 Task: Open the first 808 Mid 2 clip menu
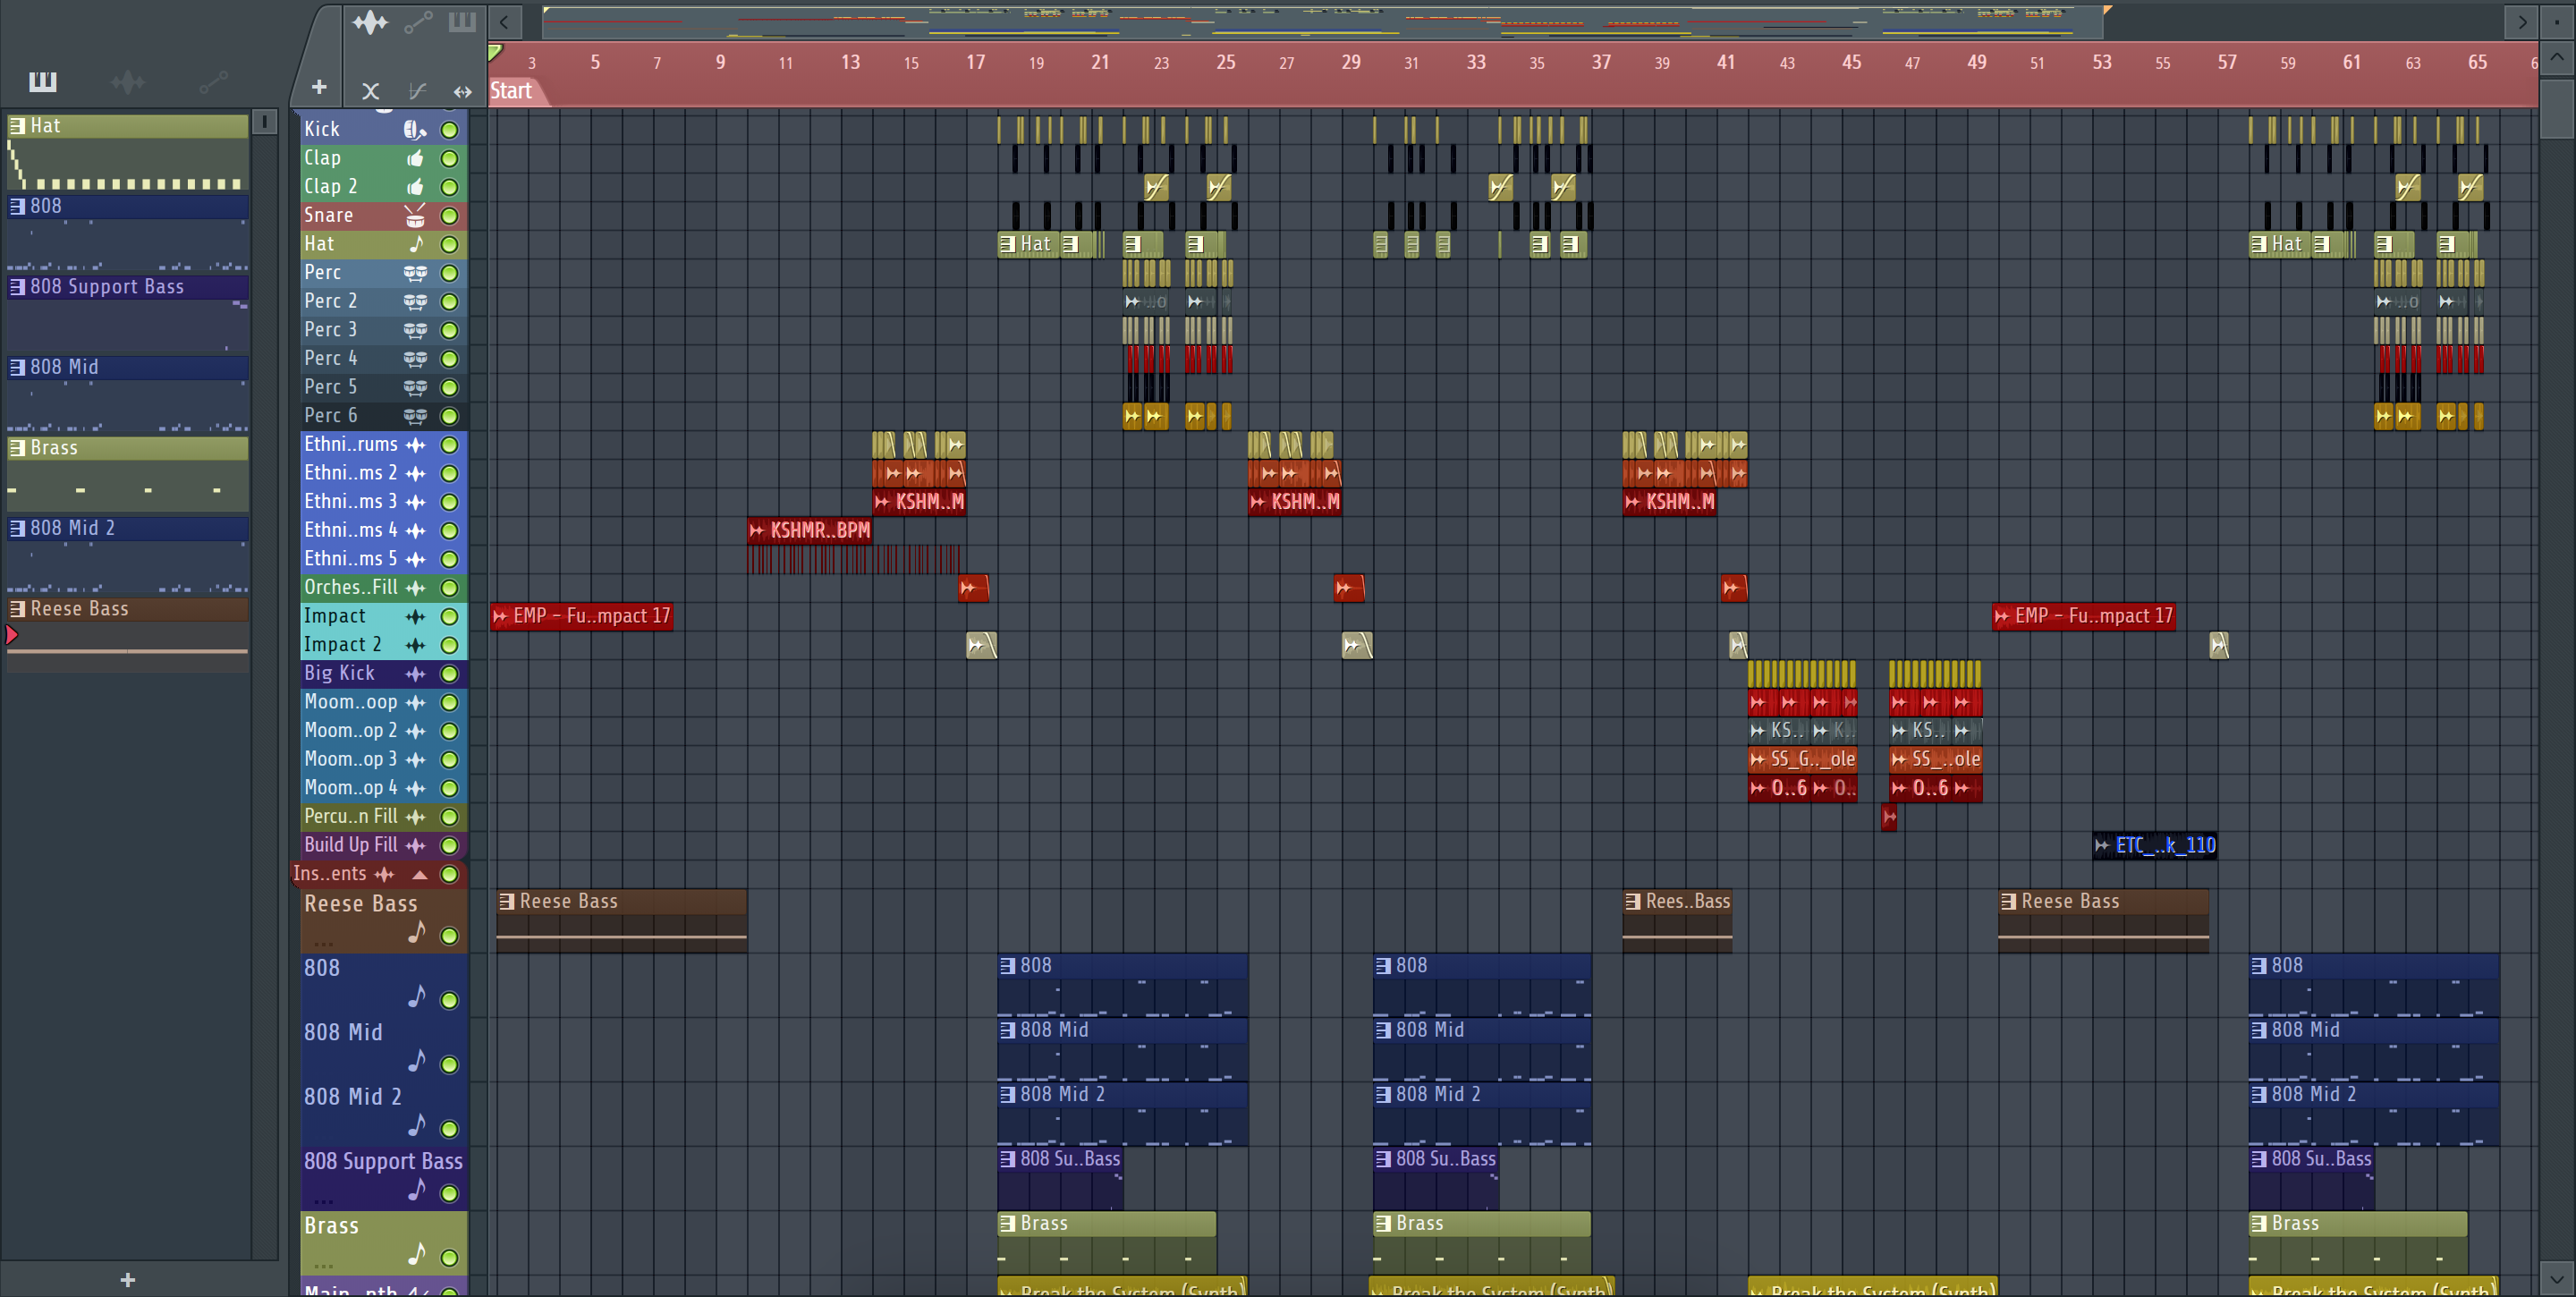pyautogui.click(x=1008, y=1095)
